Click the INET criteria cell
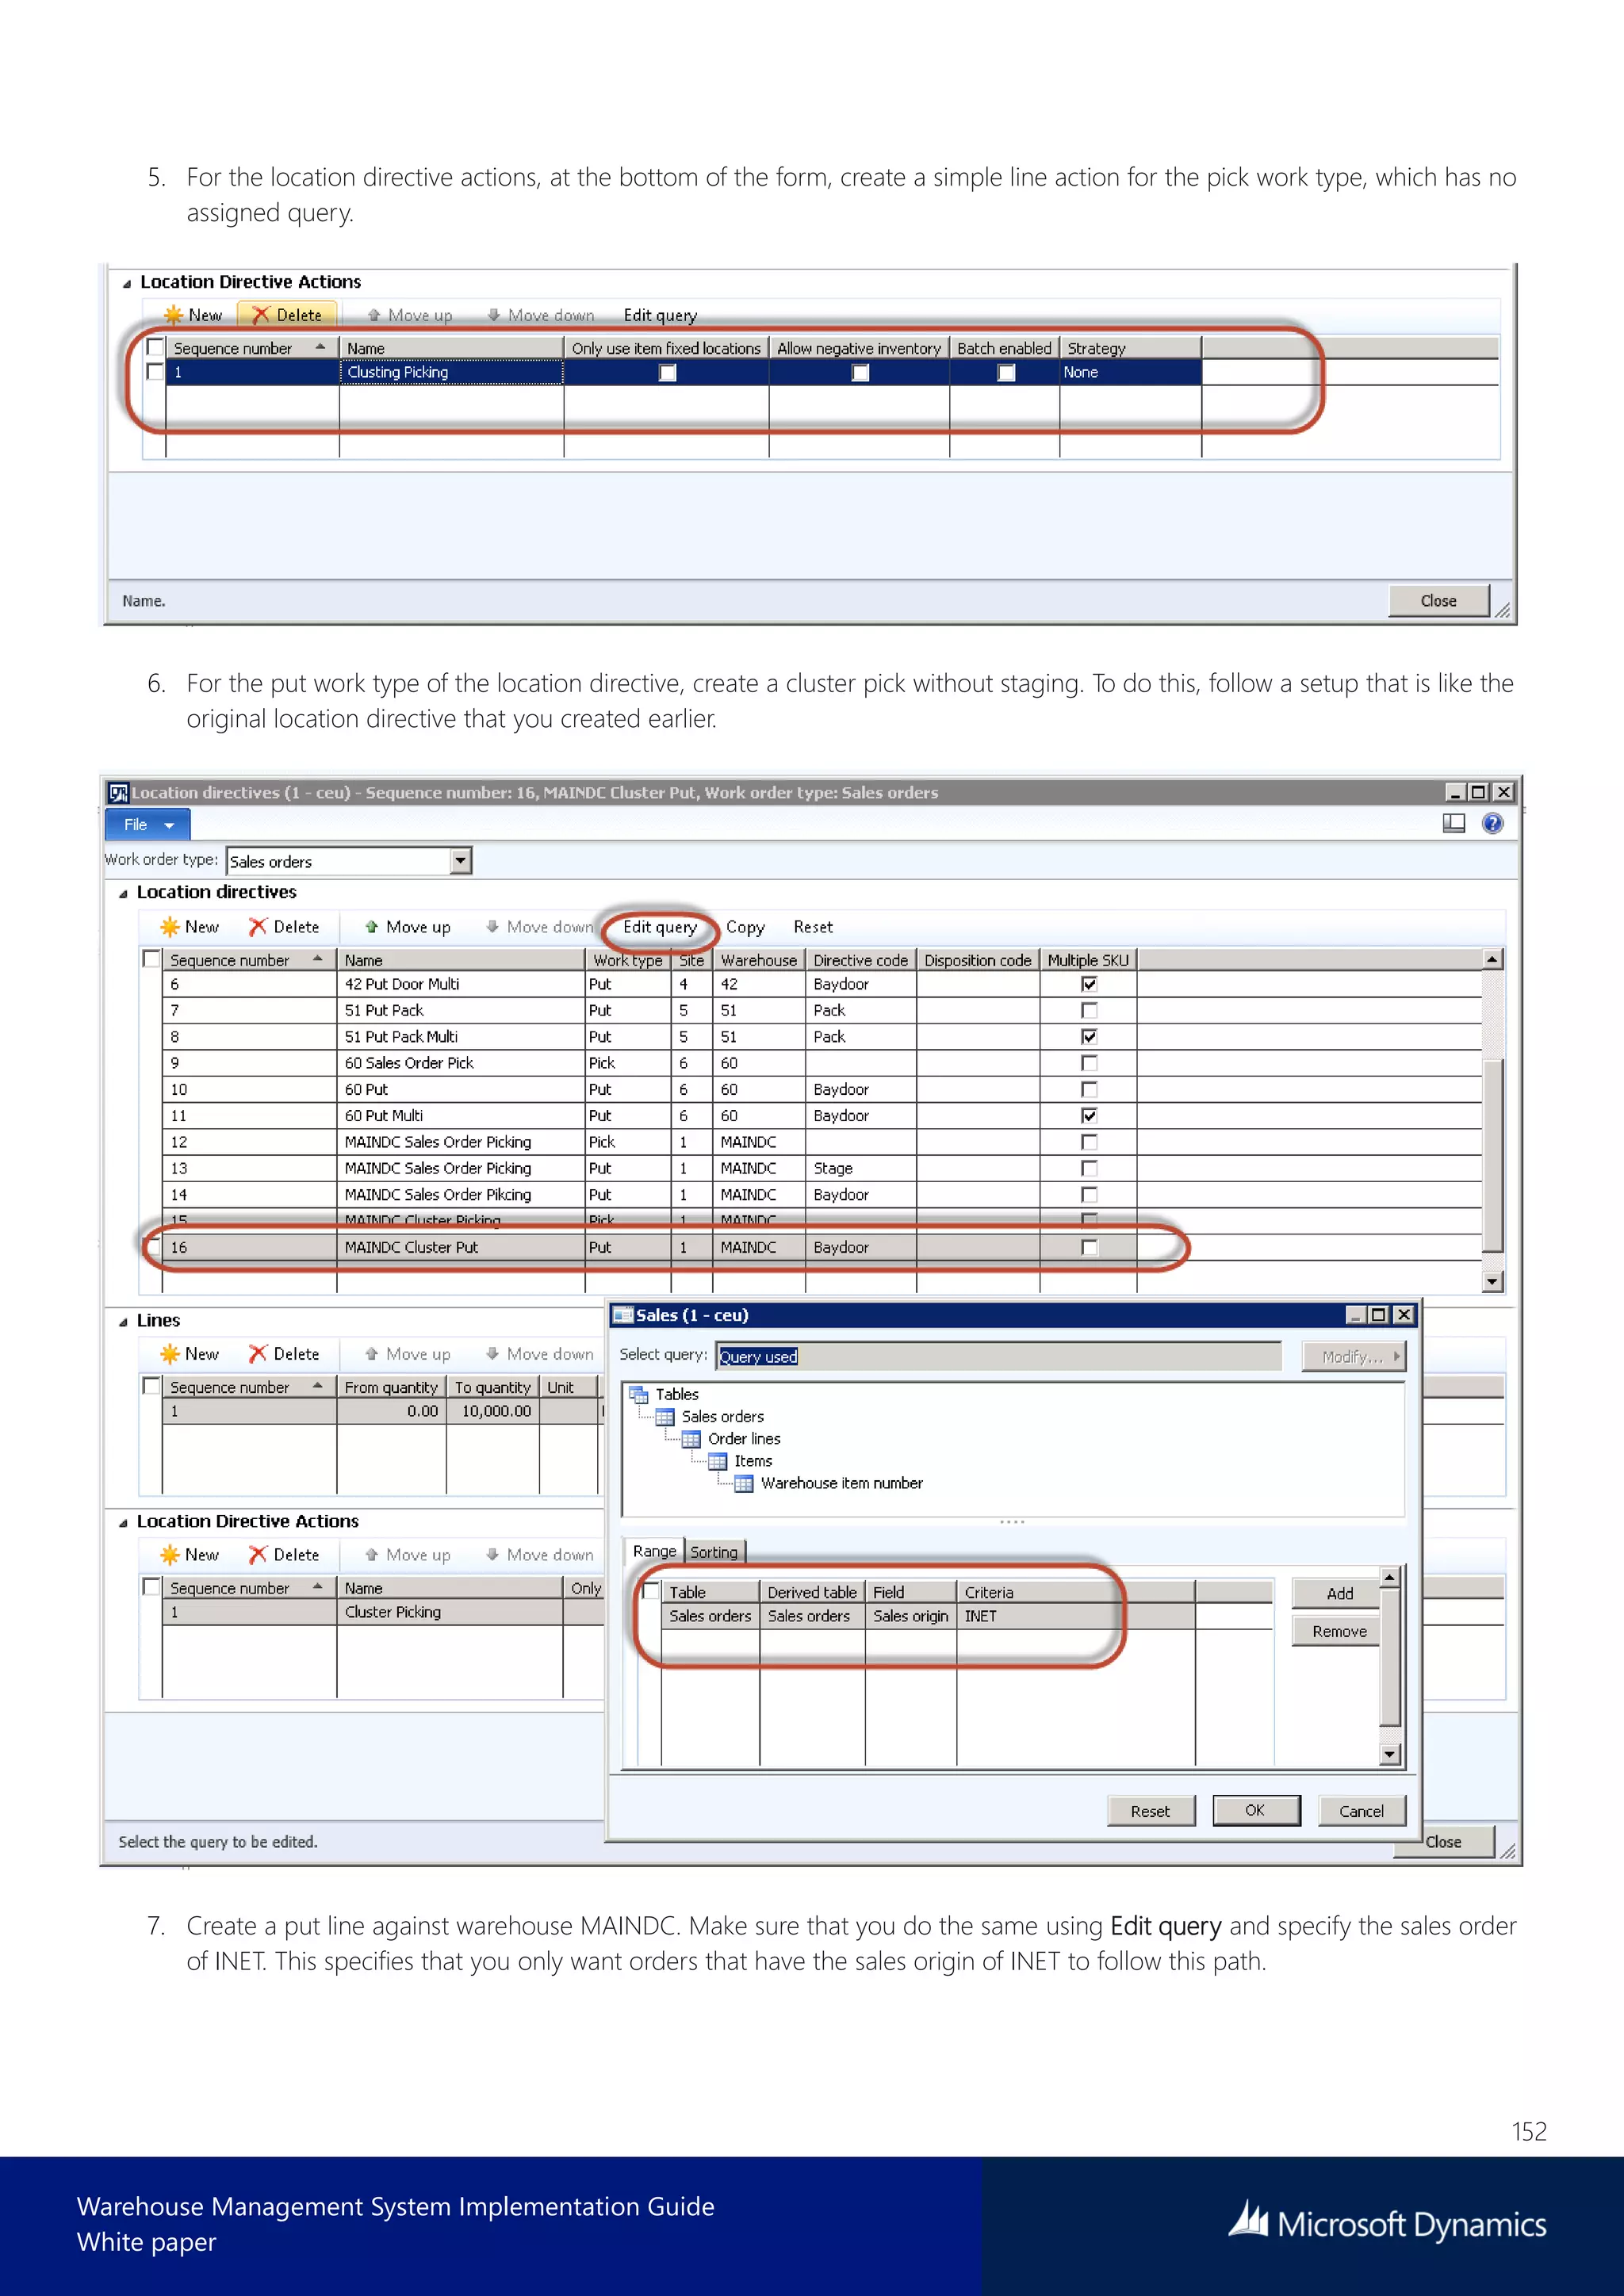Viewport: 1624px width, 2296px height. 1075,1616
